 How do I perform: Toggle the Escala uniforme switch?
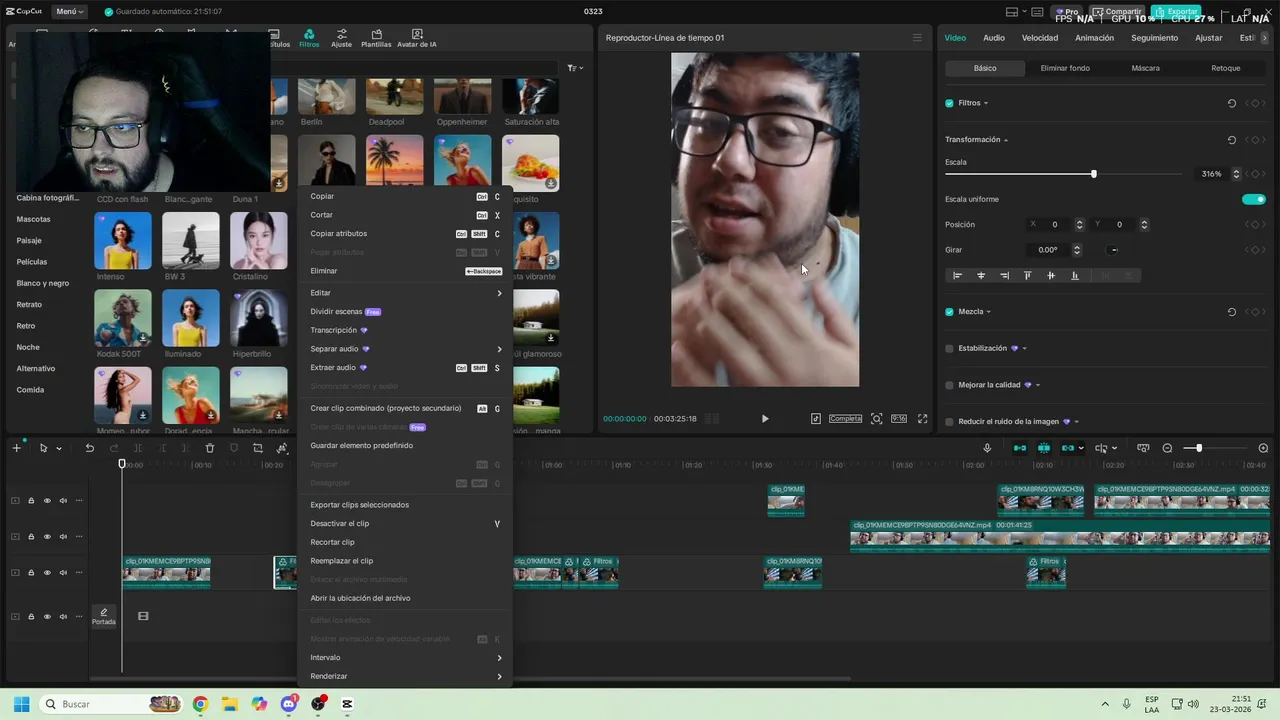tap(1254, 199)
